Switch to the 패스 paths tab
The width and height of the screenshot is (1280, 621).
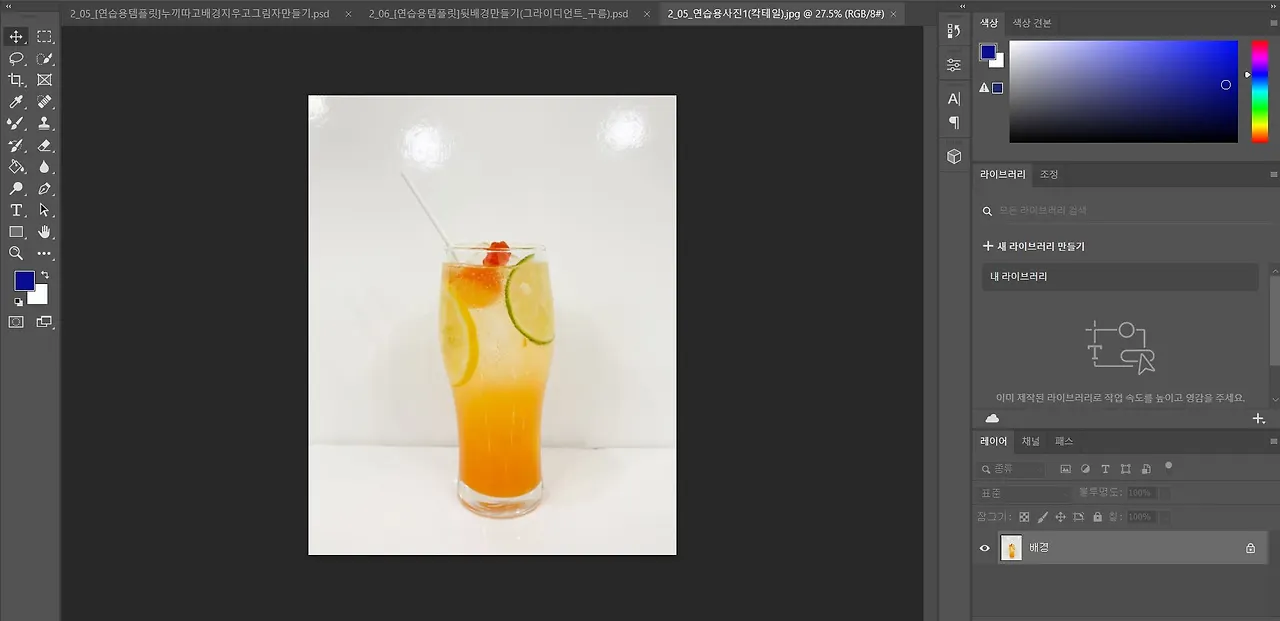coord(1064,441)
